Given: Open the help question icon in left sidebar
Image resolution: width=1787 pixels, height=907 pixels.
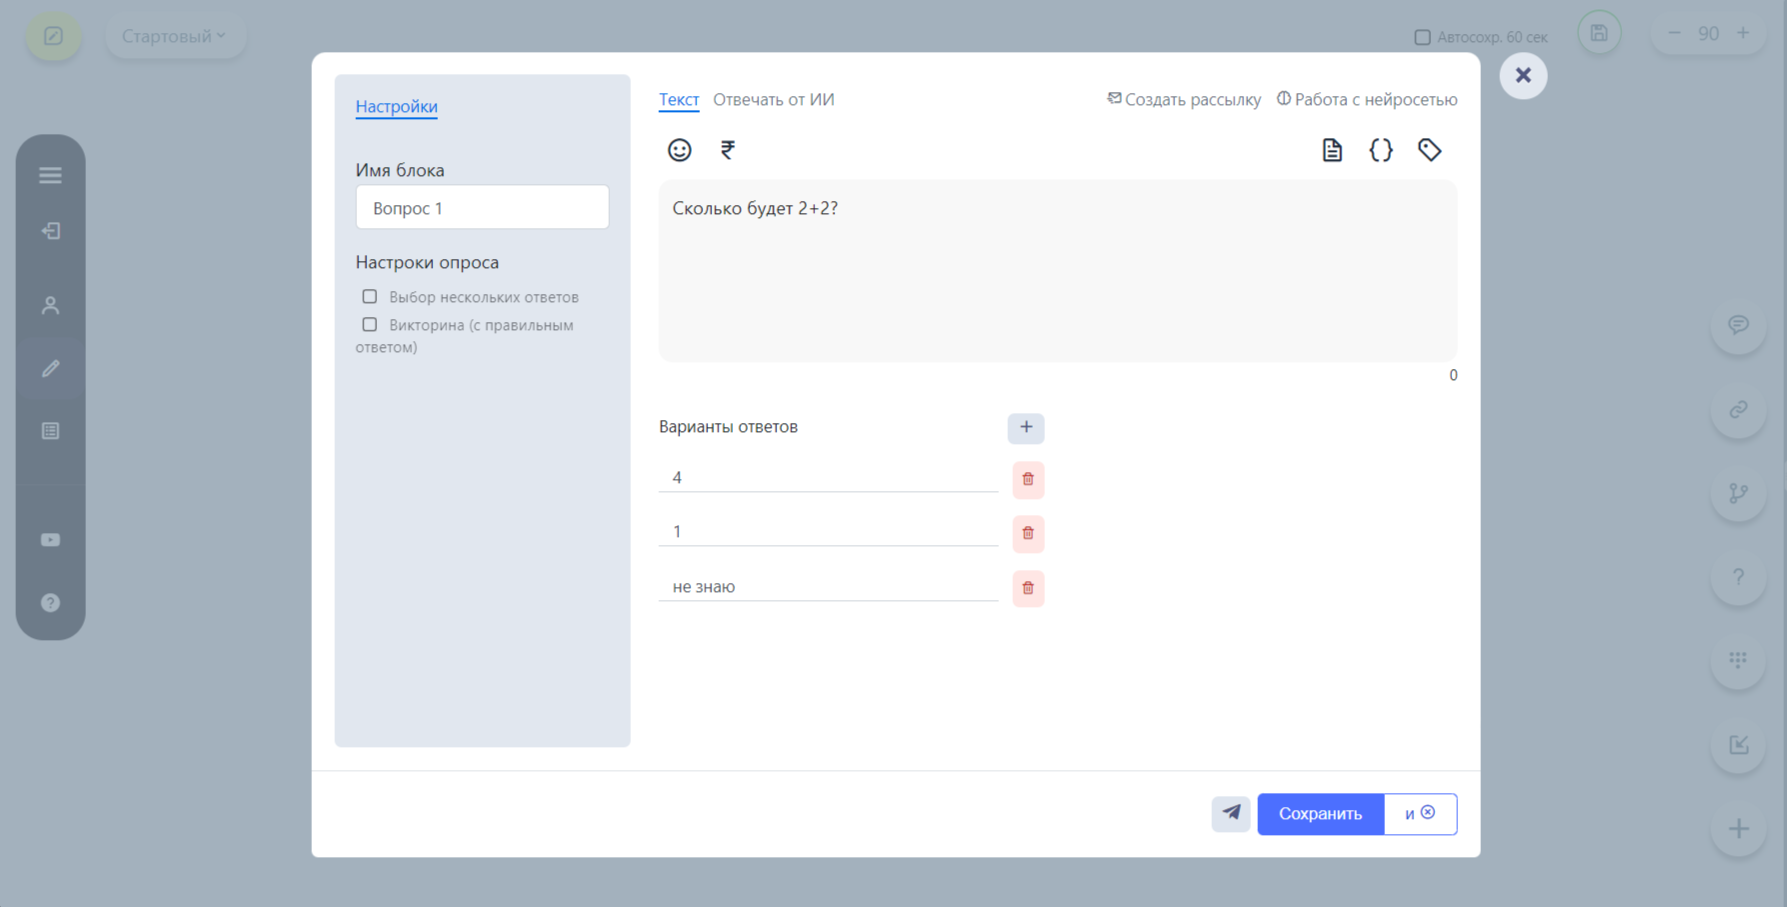Looking at the screenshot, I should pyautogui.click(x=50, y=603).
